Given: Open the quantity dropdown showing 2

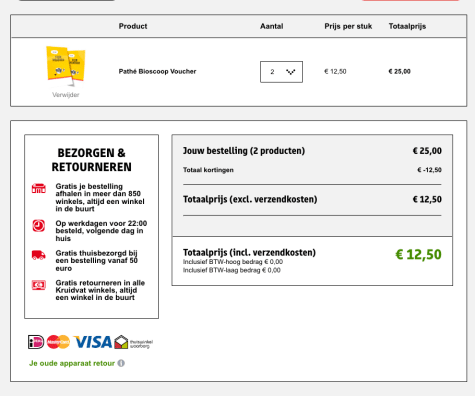Looking at the screenshot, I should click(281, 72).
